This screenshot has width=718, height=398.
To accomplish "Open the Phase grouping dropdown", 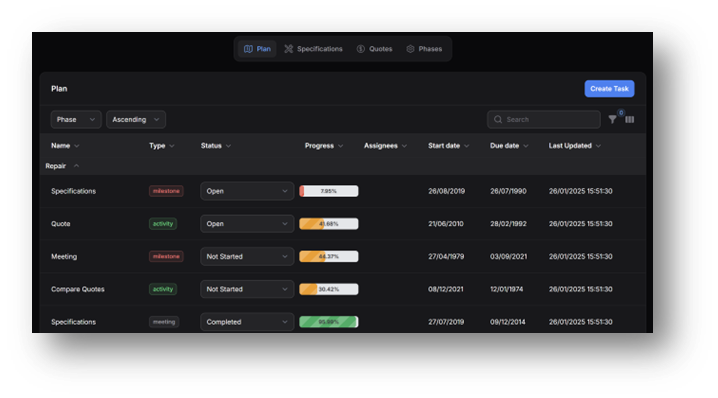I will pyautogui.click(x=76, y=120).
